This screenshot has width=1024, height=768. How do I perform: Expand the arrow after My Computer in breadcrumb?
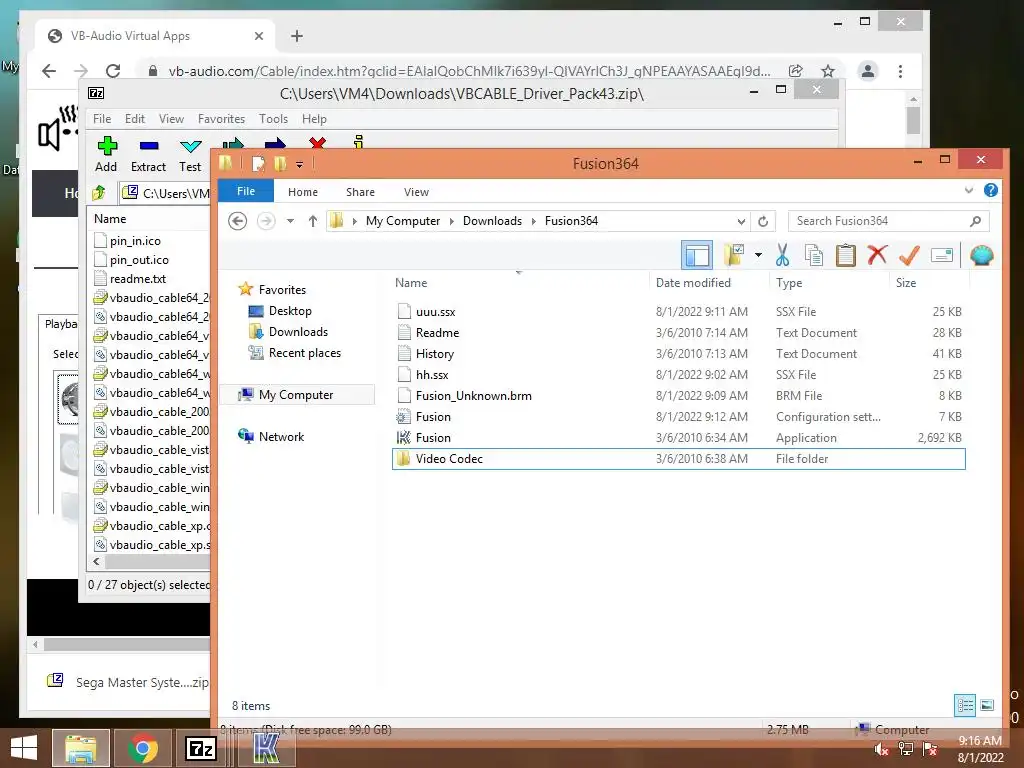point(451,221)
